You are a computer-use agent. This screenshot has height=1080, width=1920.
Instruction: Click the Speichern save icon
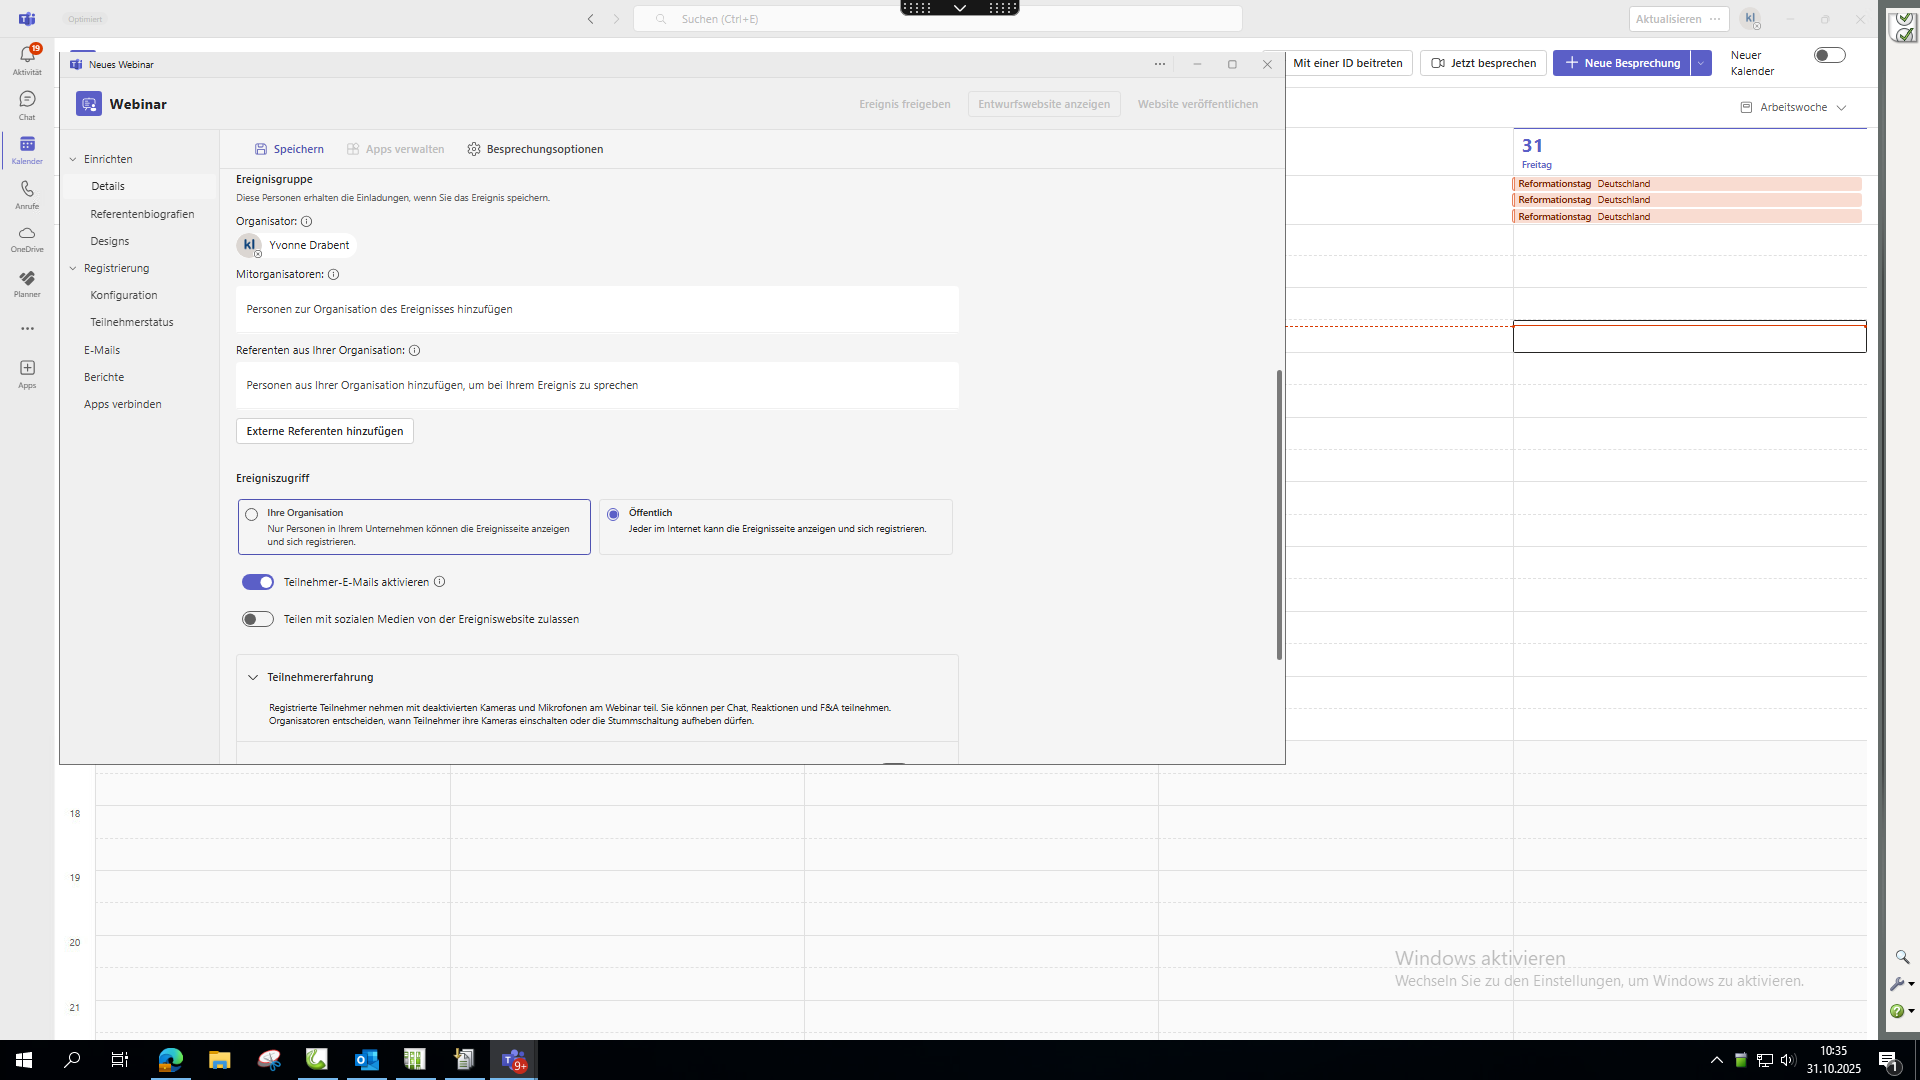click(x=261, y=149)
